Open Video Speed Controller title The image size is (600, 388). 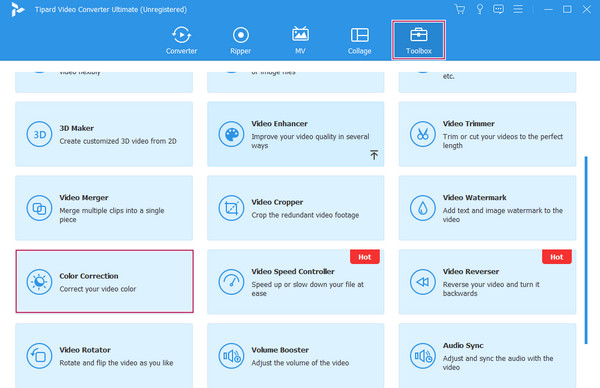pyautogui.click(x=293, y=271)
